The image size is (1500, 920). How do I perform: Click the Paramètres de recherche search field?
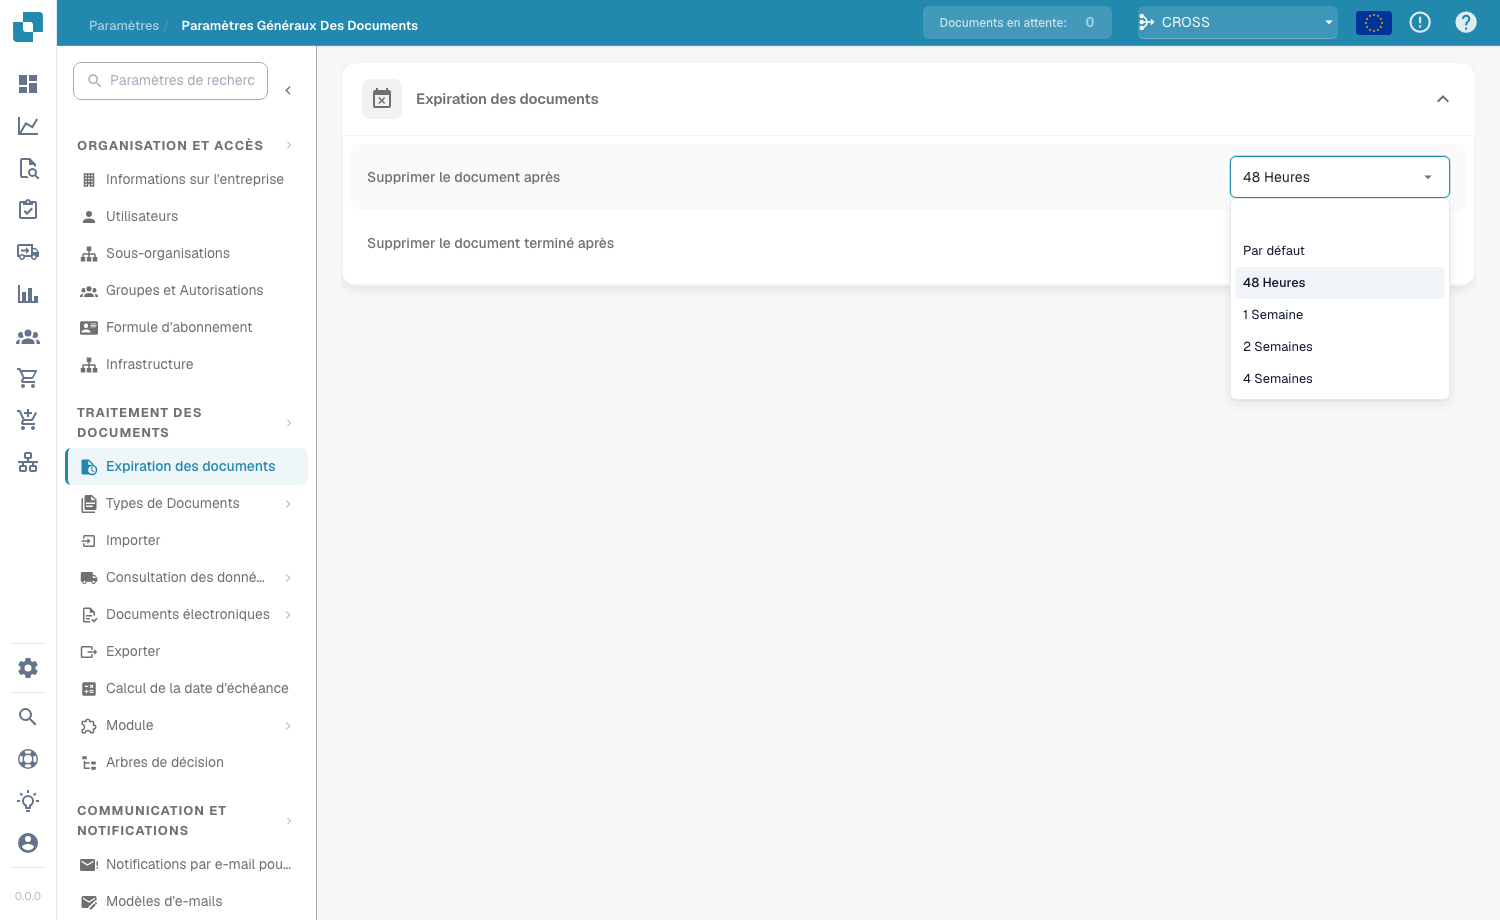171,81
